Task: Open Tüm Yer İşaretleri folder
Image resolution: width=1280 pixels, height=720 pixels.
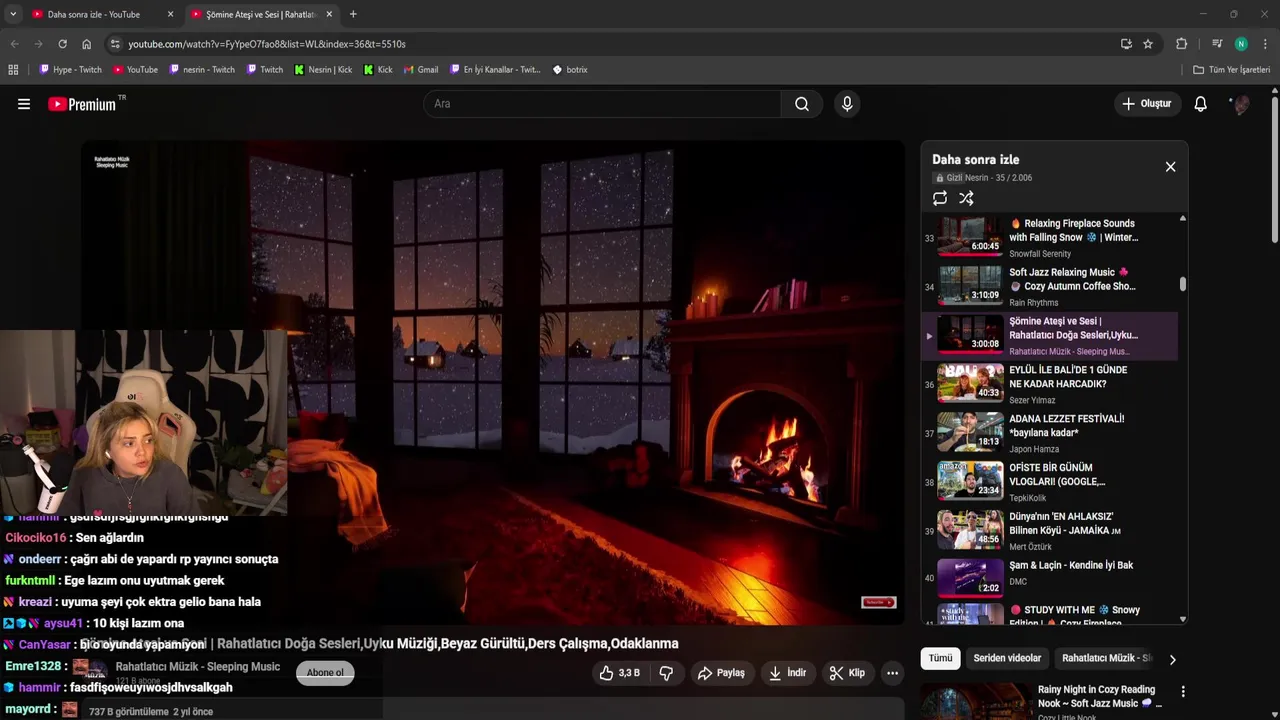Action: click(x=1232, y=70)
